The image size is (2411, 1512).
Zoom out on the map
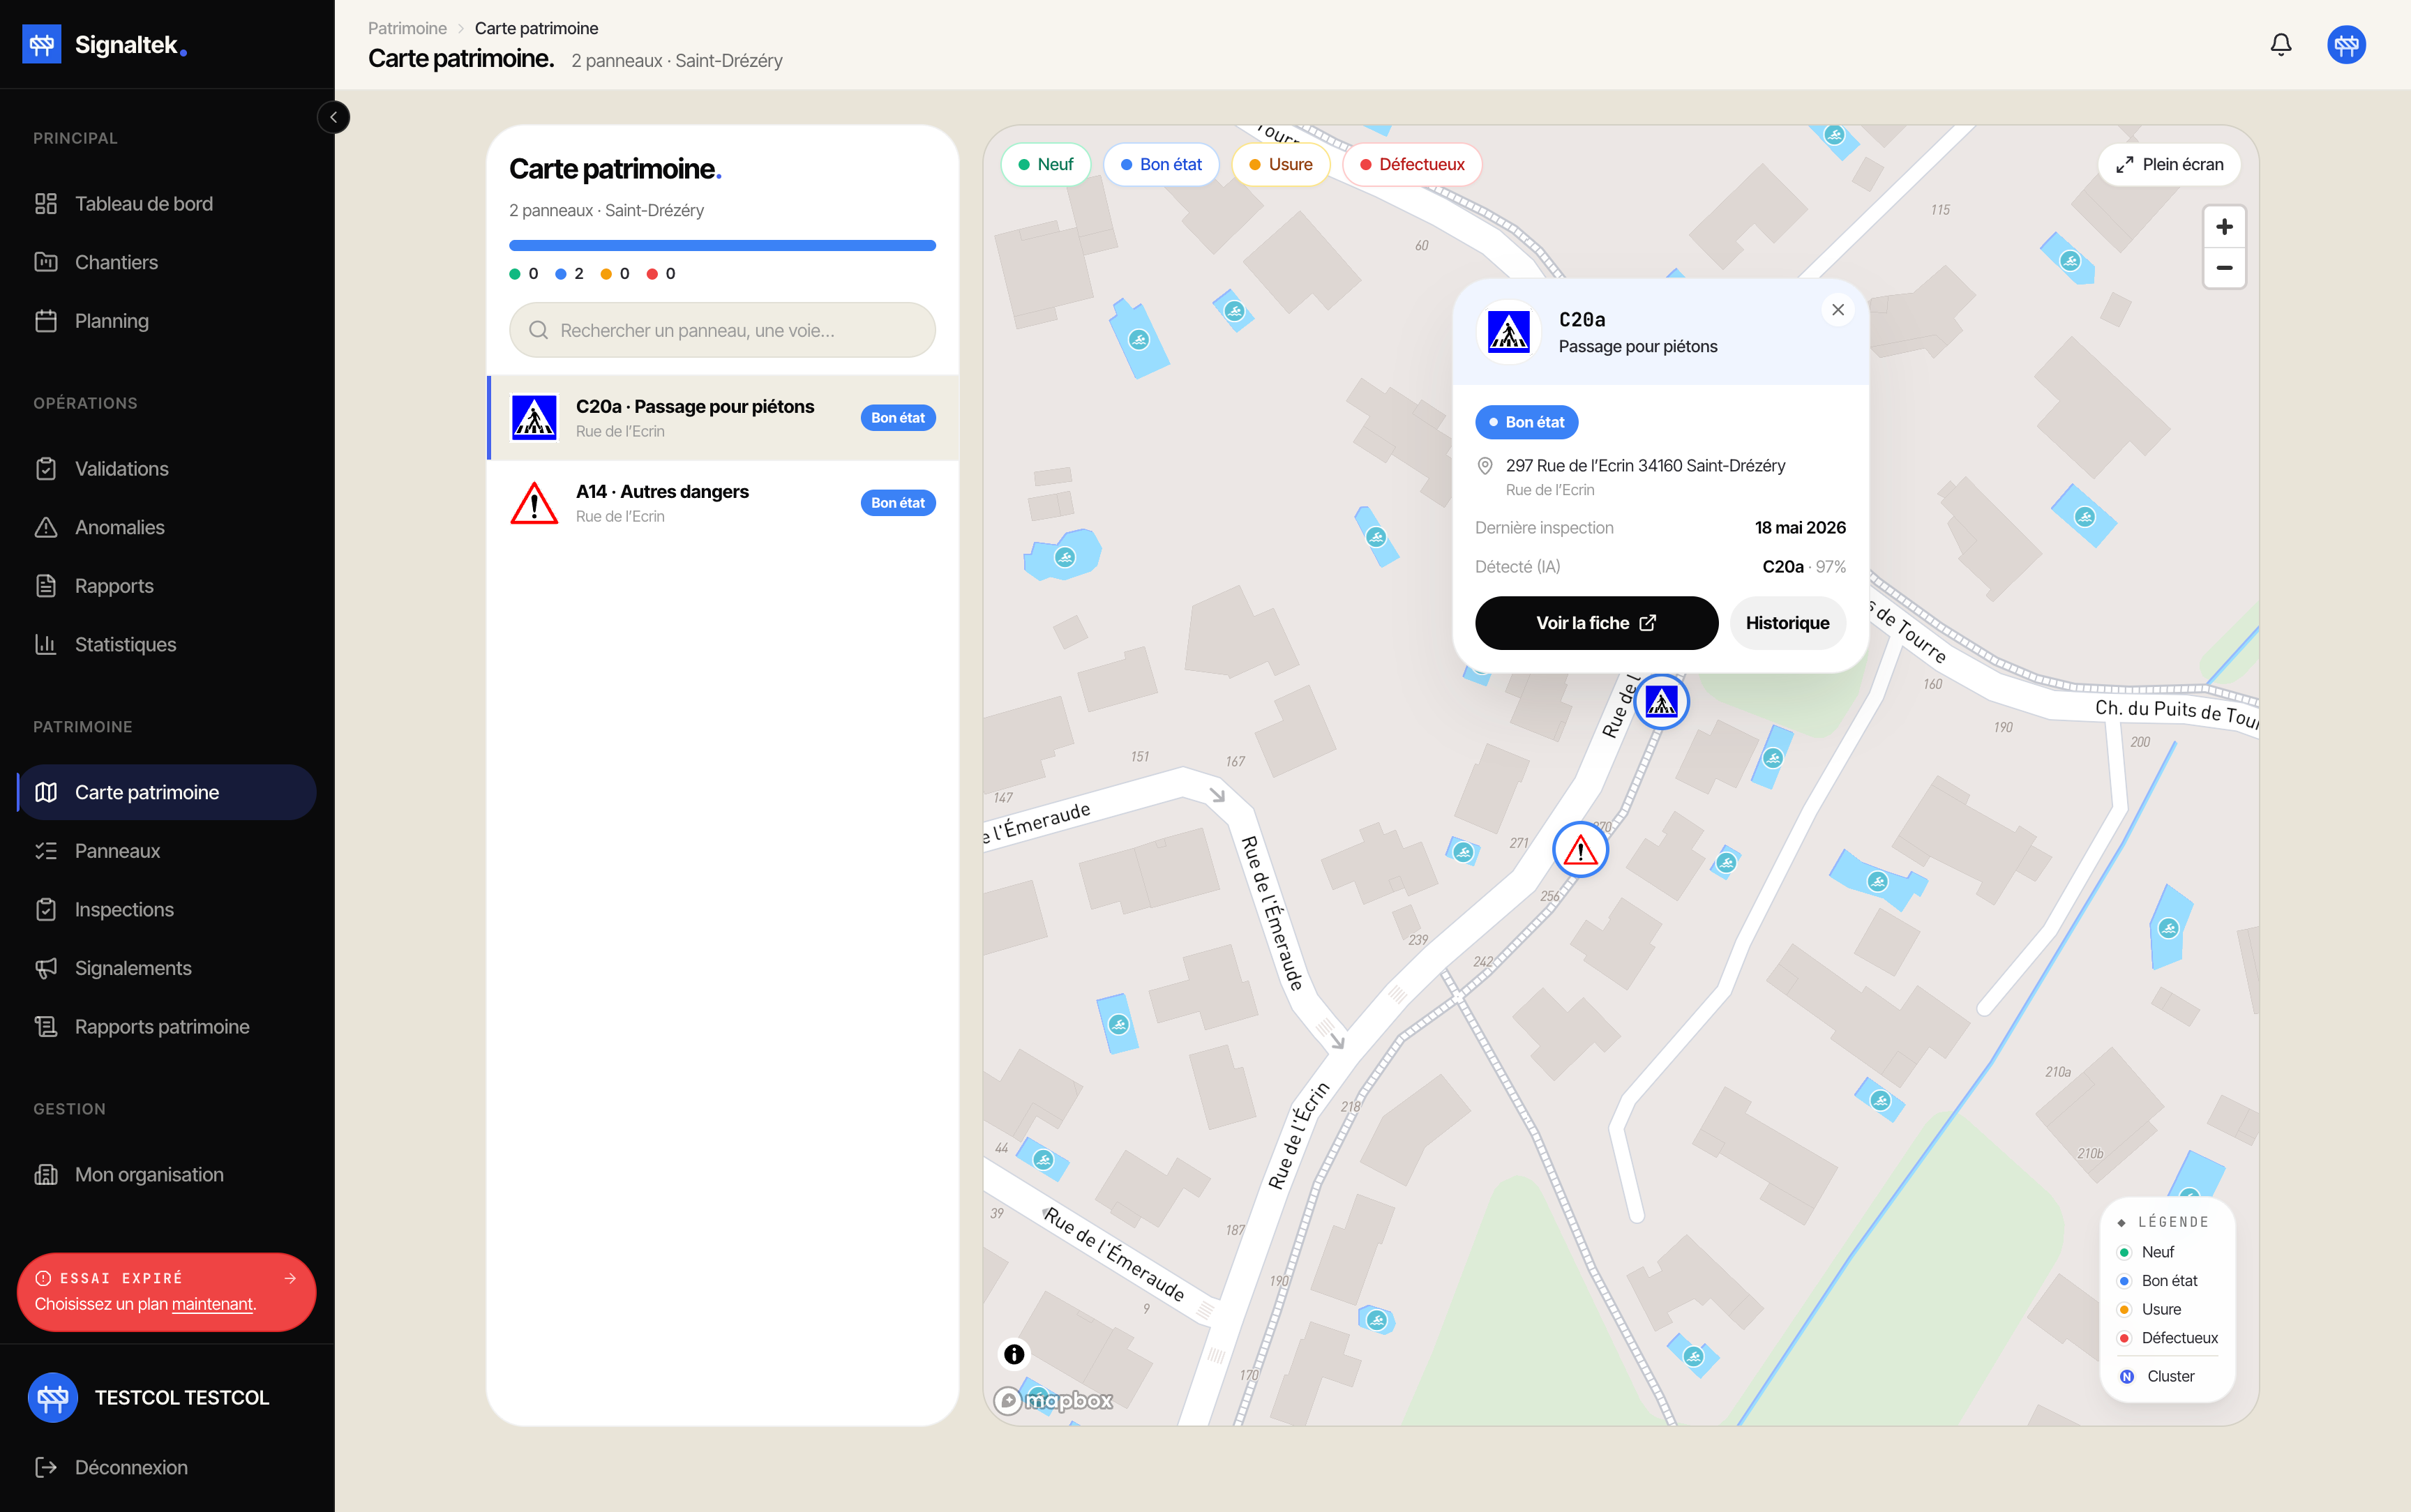[x=2224, y=268]
